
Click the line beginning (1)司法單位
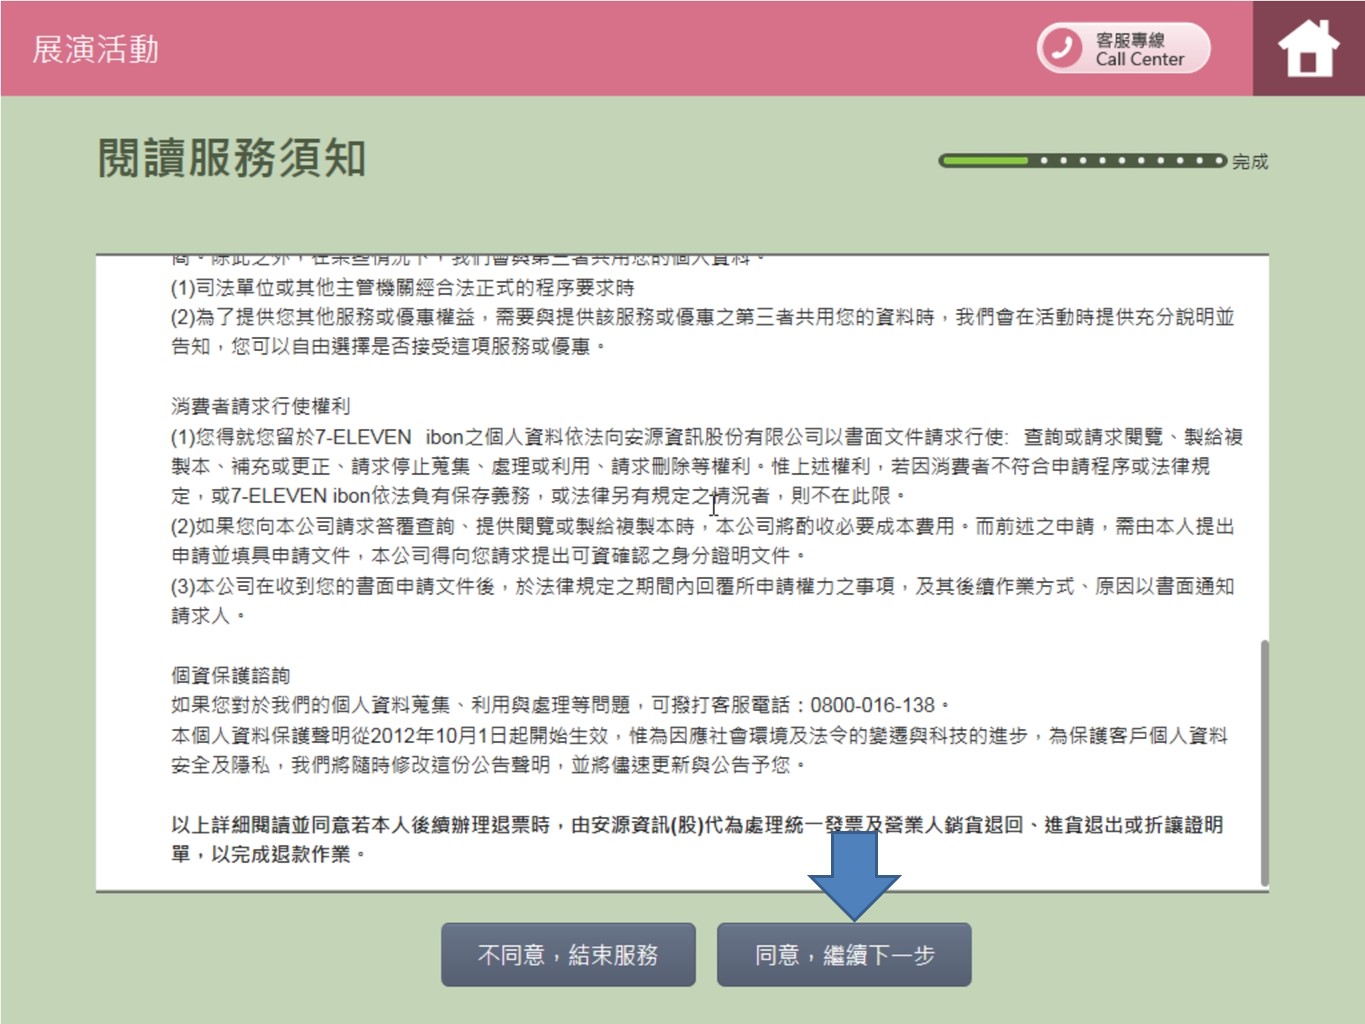click(402, 288)
